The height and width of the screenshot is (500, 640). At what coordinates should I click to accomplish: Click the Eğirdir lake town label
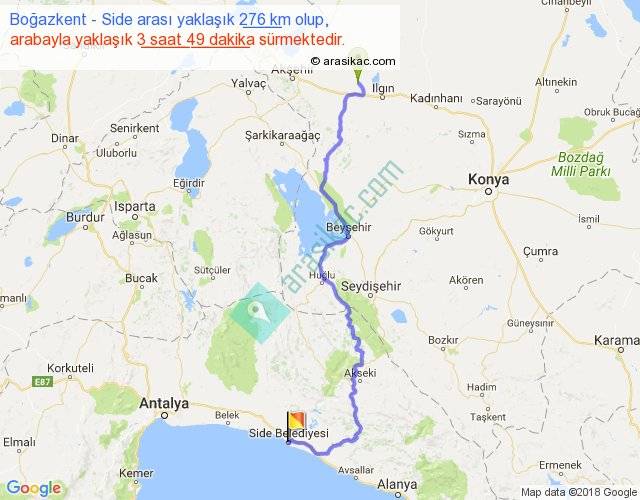coord(189,183)
